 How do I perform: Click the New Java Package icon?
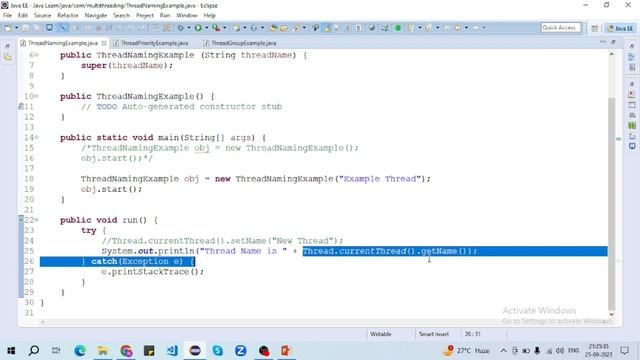click(x=237, y=28)
